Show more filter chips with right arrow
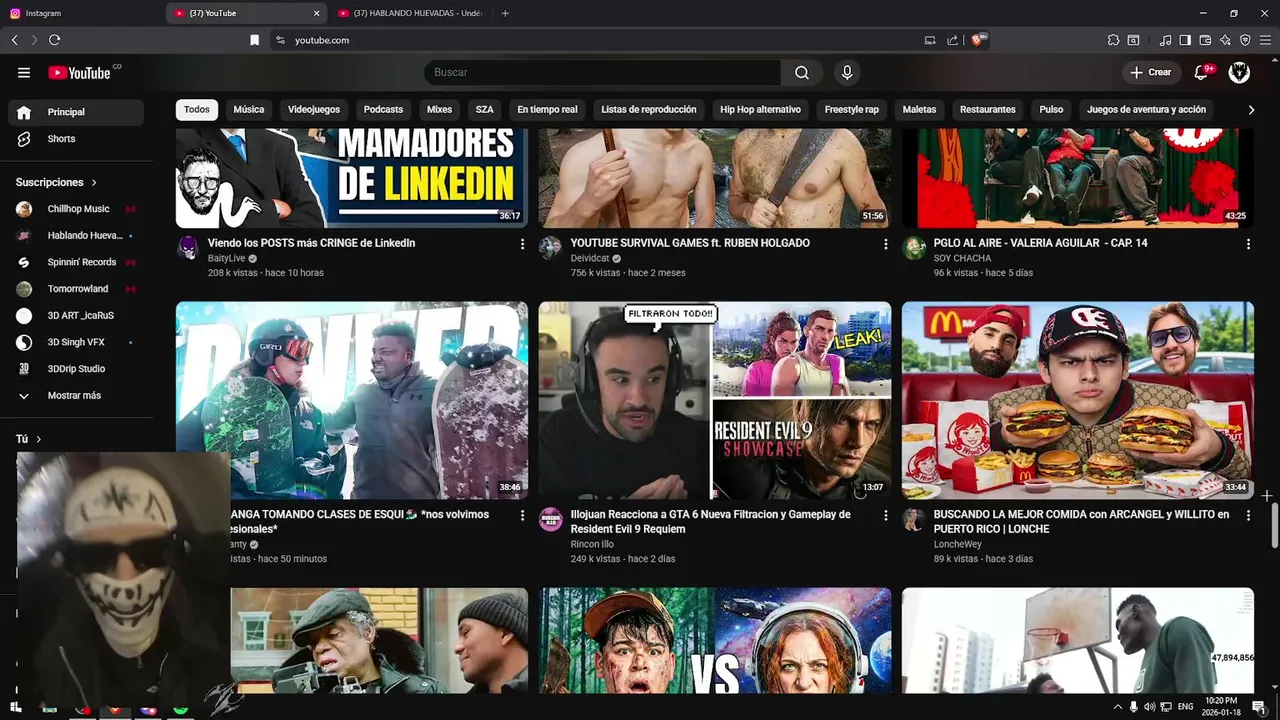Image resolution: width=1280 pixels, height=720 pixels. [1250, 110]
